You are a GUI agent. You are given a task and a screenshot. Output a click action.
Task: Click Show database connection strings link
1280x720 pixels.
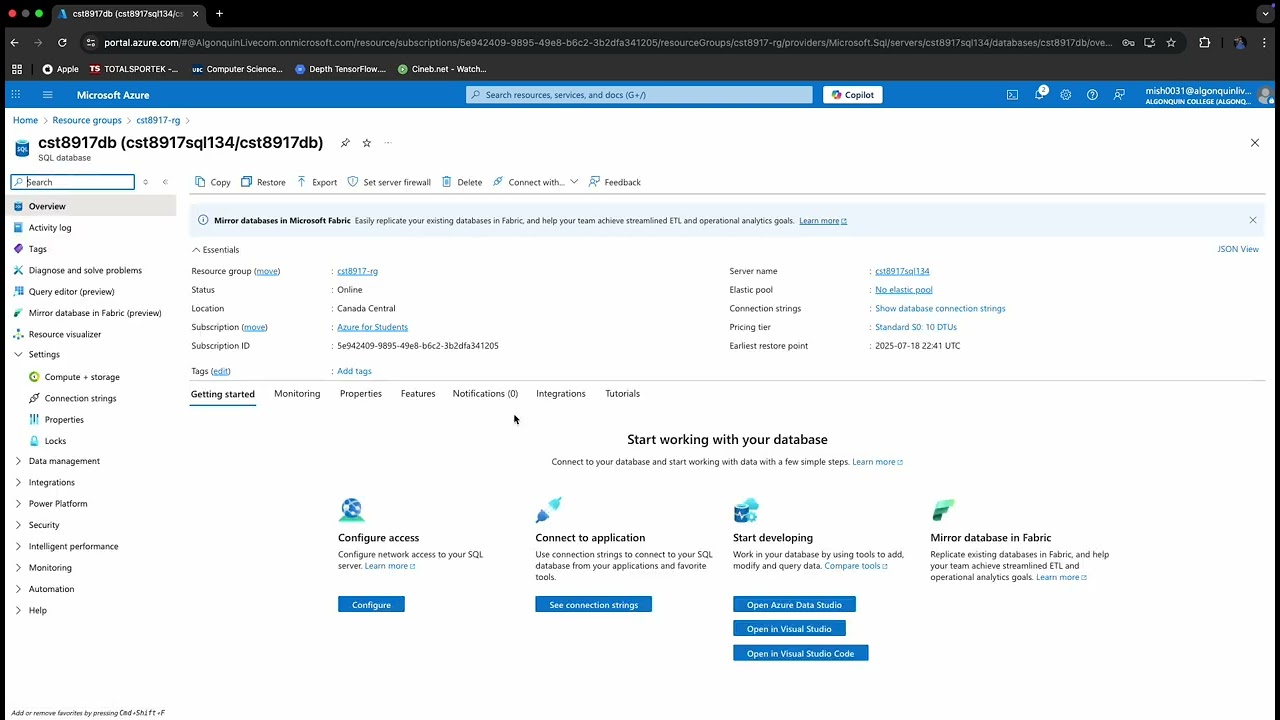940,309
